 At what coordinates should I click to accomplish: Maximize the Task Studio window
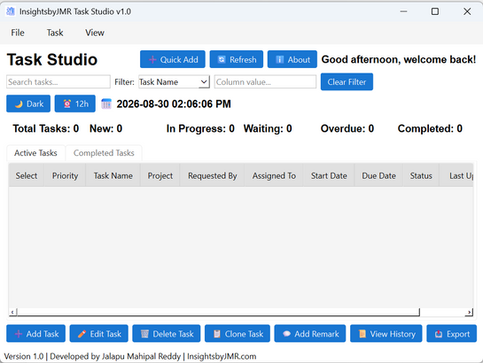[x=435, y=12]
